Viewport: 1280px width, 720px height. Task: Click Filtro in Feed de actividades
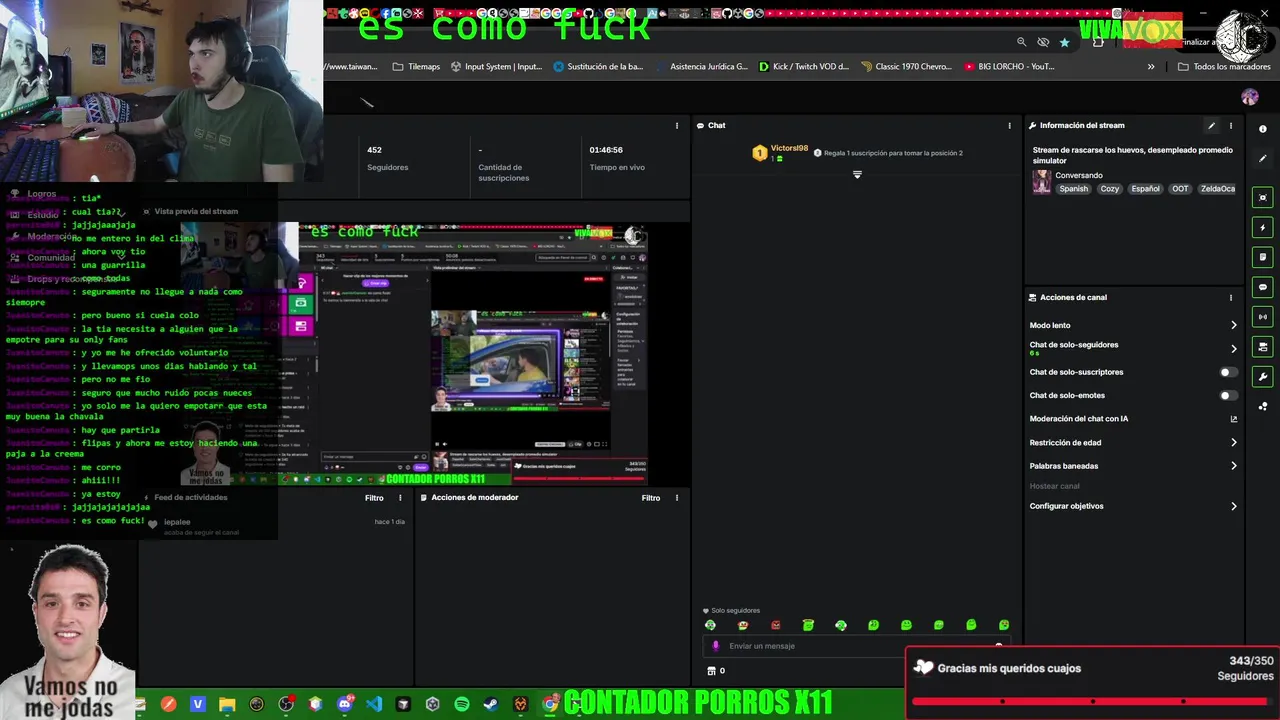click(x=374, y=498)
